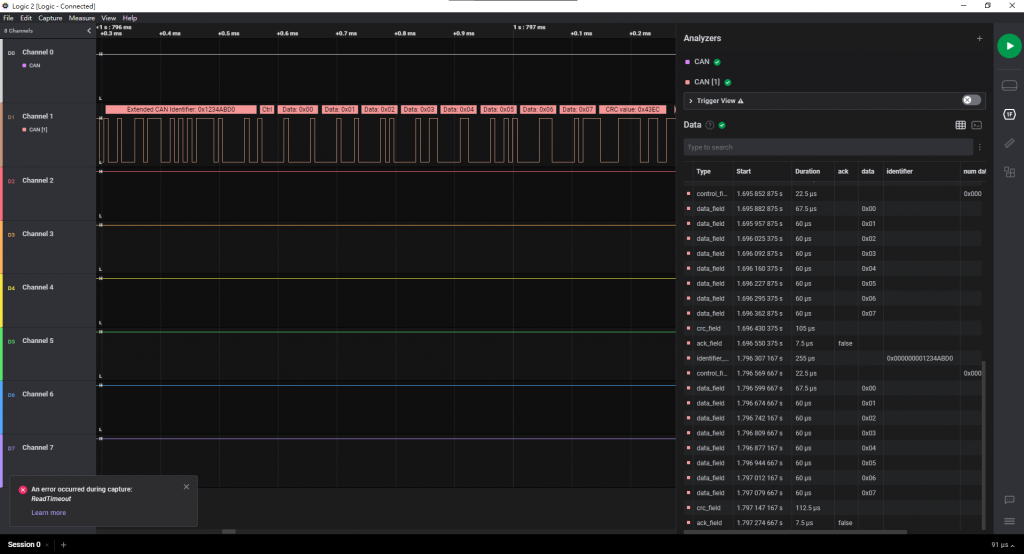Open the Capture menu
This screenshot has width=1024, height=554.
[x=50, y=18]
